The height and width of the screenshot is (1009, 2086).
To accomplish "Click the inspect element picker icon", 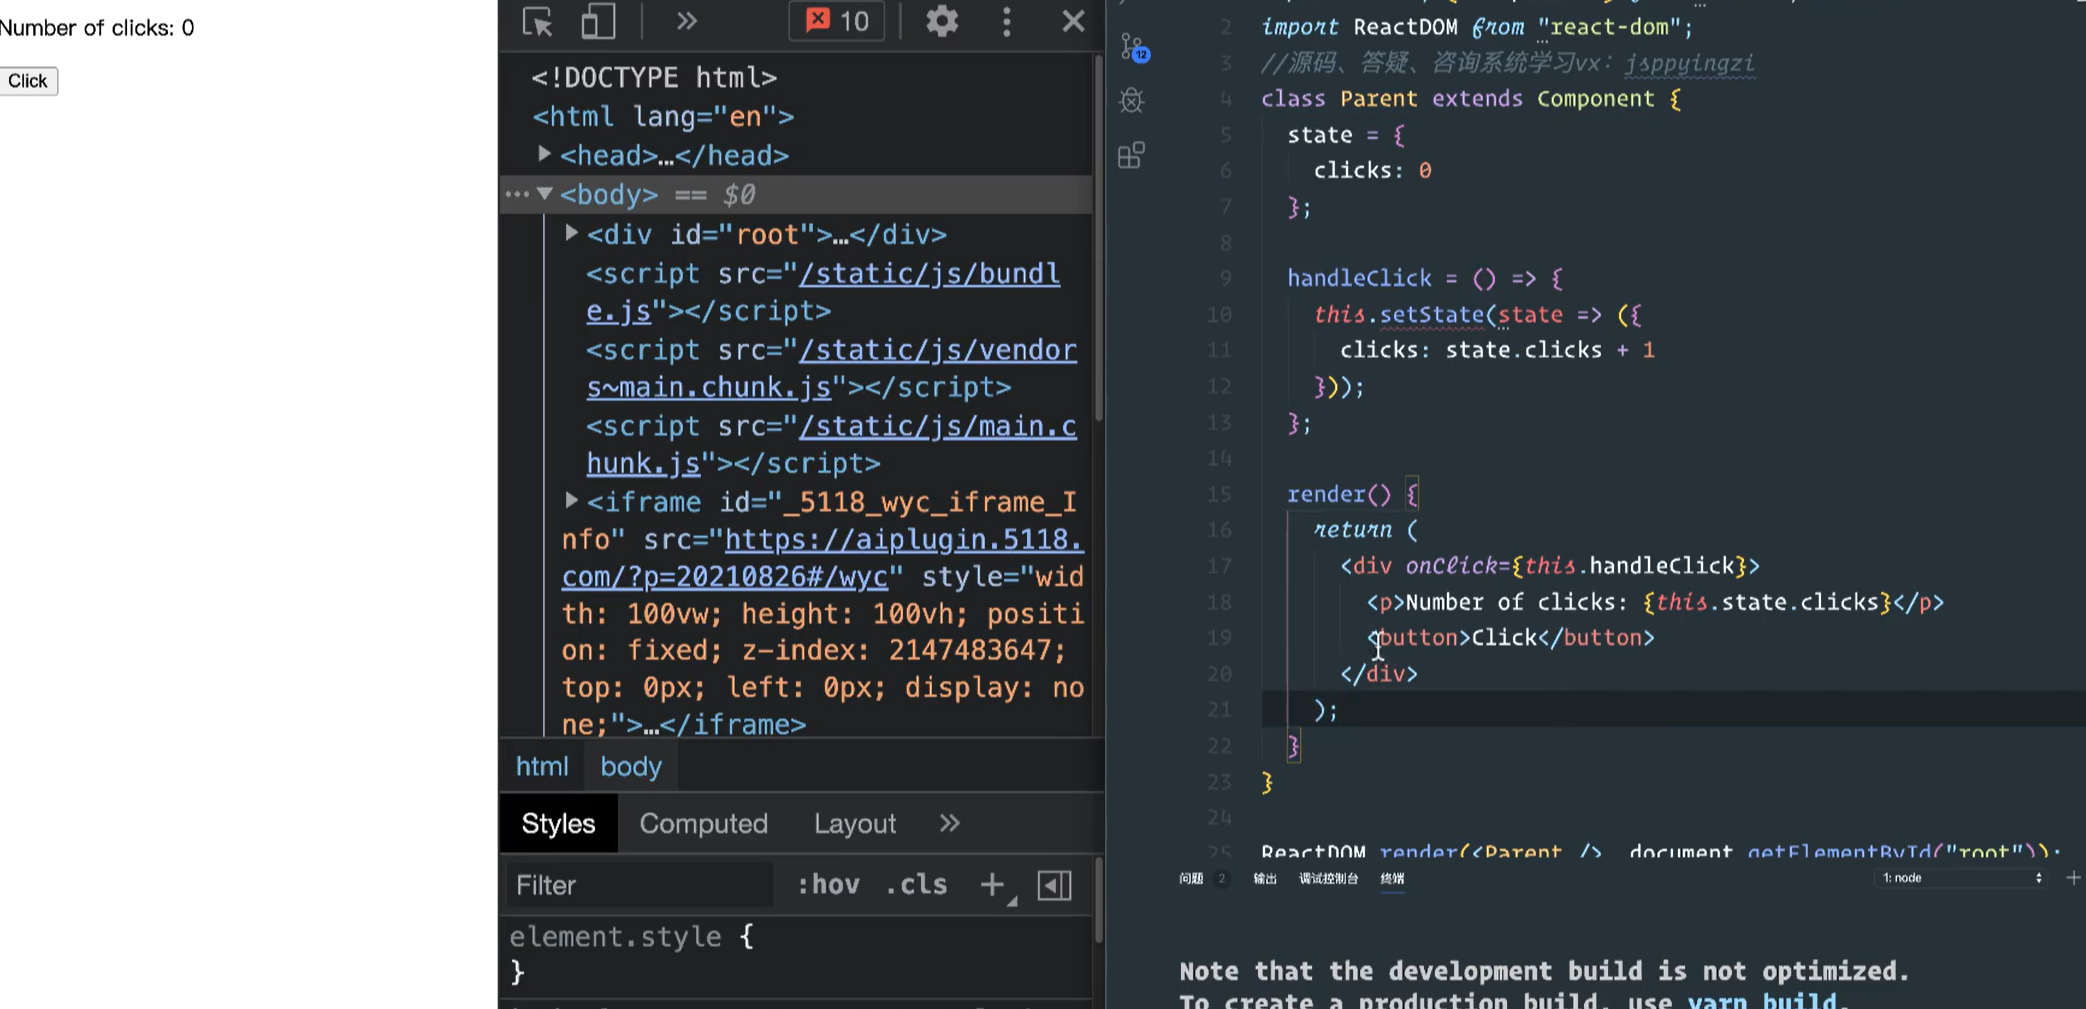I will pyautogui.click(x=538, y=21).
